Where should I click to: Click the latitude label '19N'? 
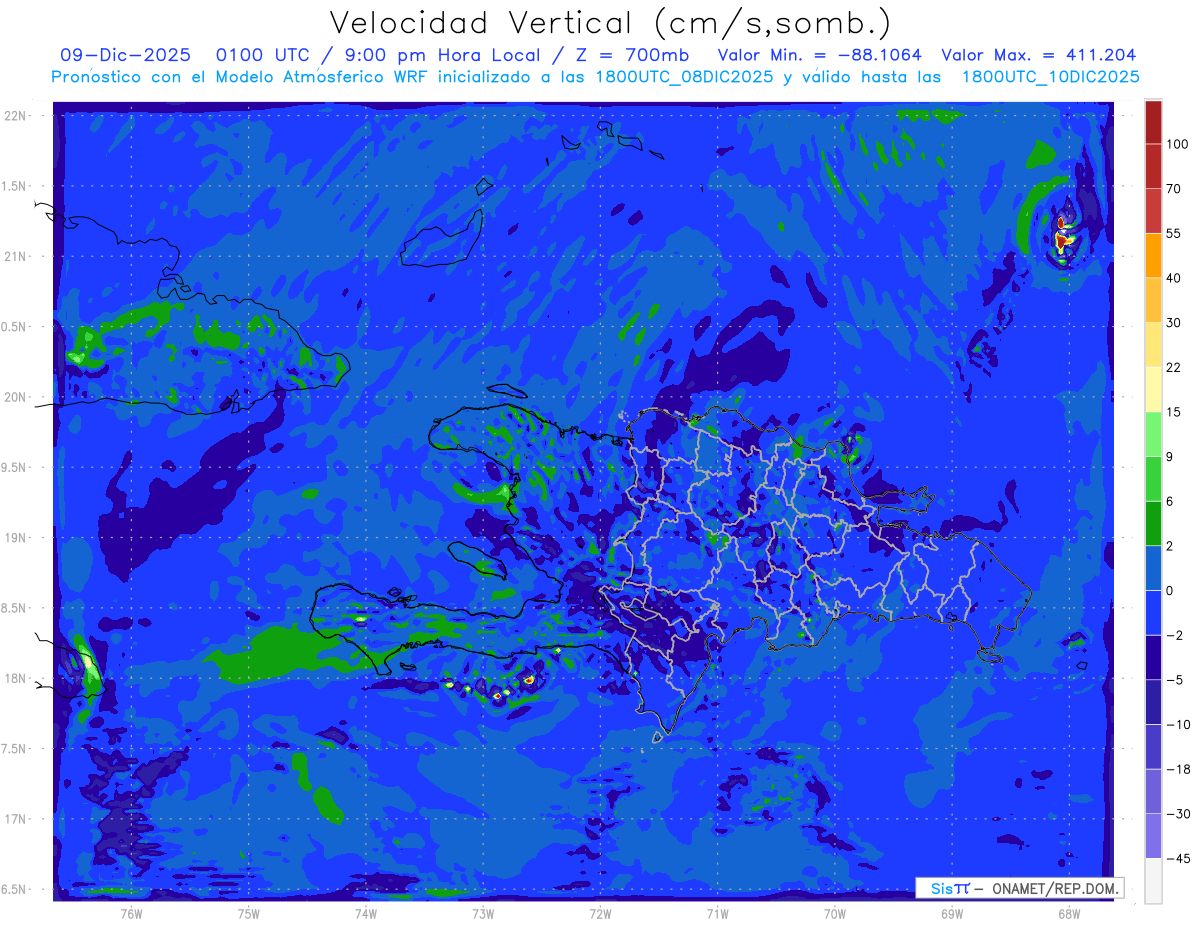(x=16, y=538)
